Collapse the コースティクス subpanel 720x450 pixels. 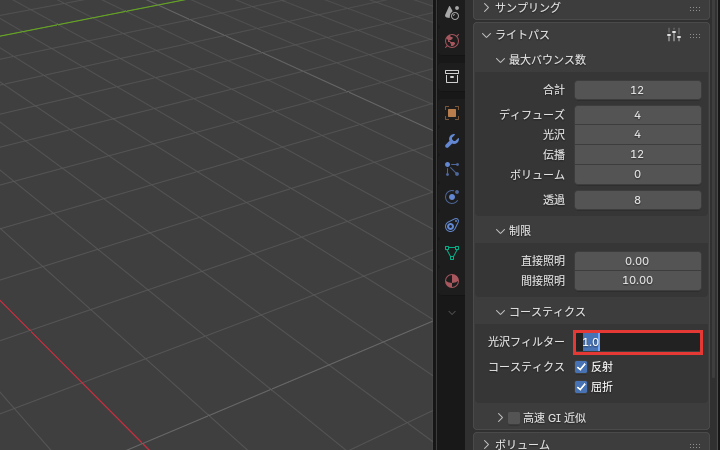click(500, 312)
